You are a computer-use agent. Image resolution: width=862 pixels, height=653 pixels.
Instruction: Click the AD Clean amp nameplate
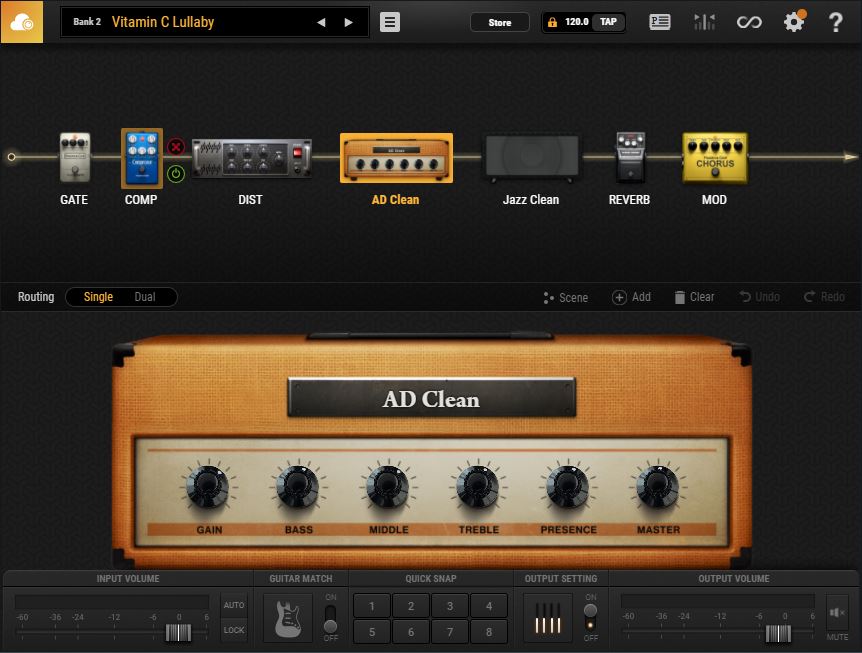(432, 399)
